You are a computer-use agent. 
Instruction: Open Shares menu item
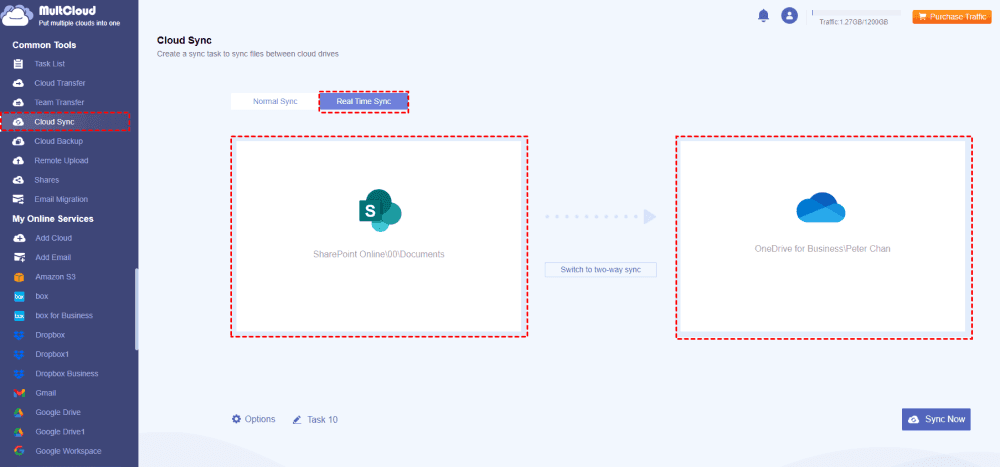(47, 180)
